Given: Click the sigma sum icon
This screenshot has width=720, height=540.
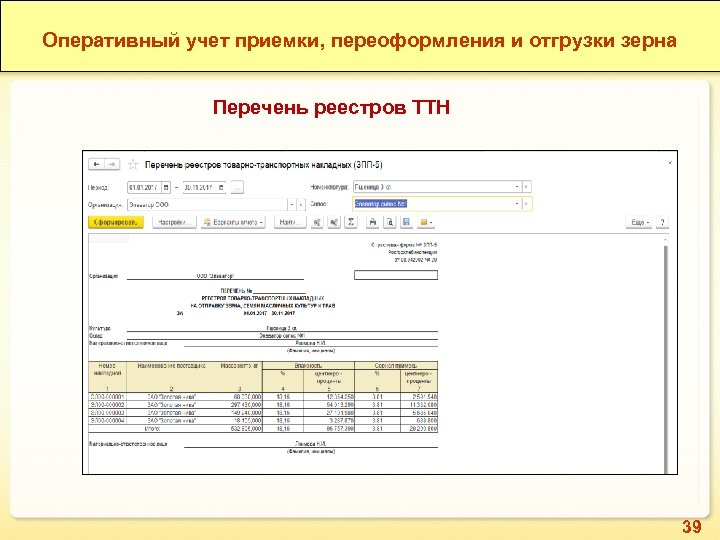Looking at the screenshot, I should [351, 222].
